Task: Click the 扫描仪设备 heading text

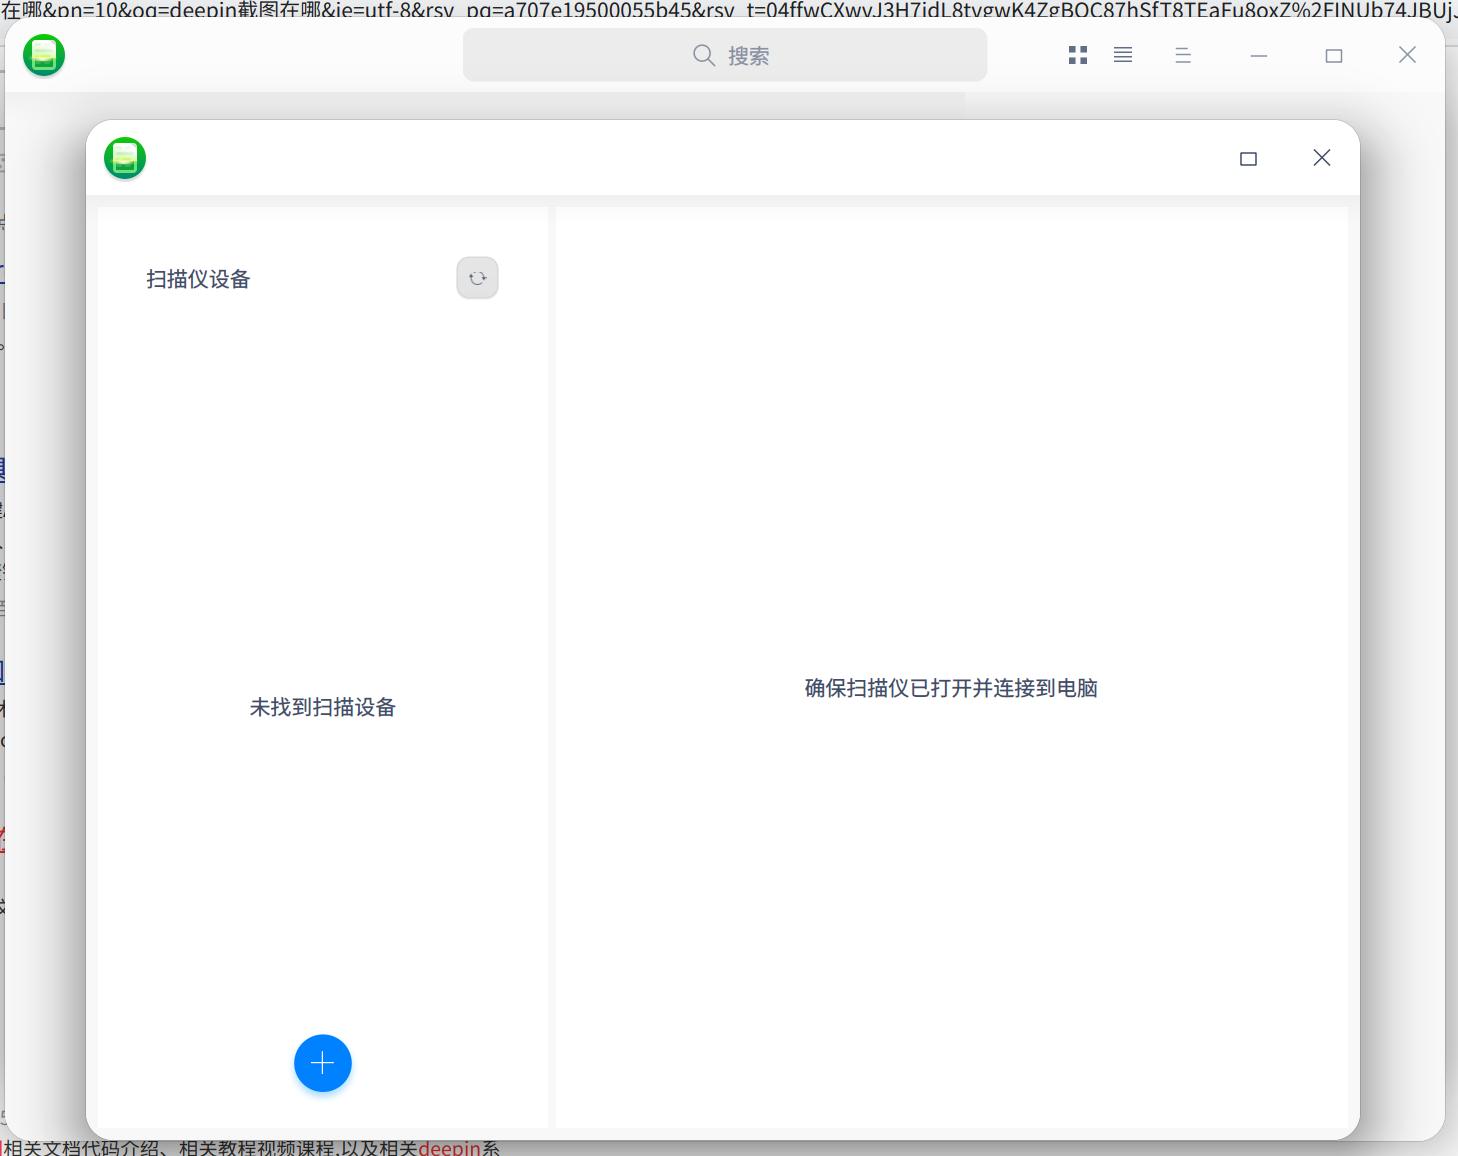Action: [x=198, y=279]
